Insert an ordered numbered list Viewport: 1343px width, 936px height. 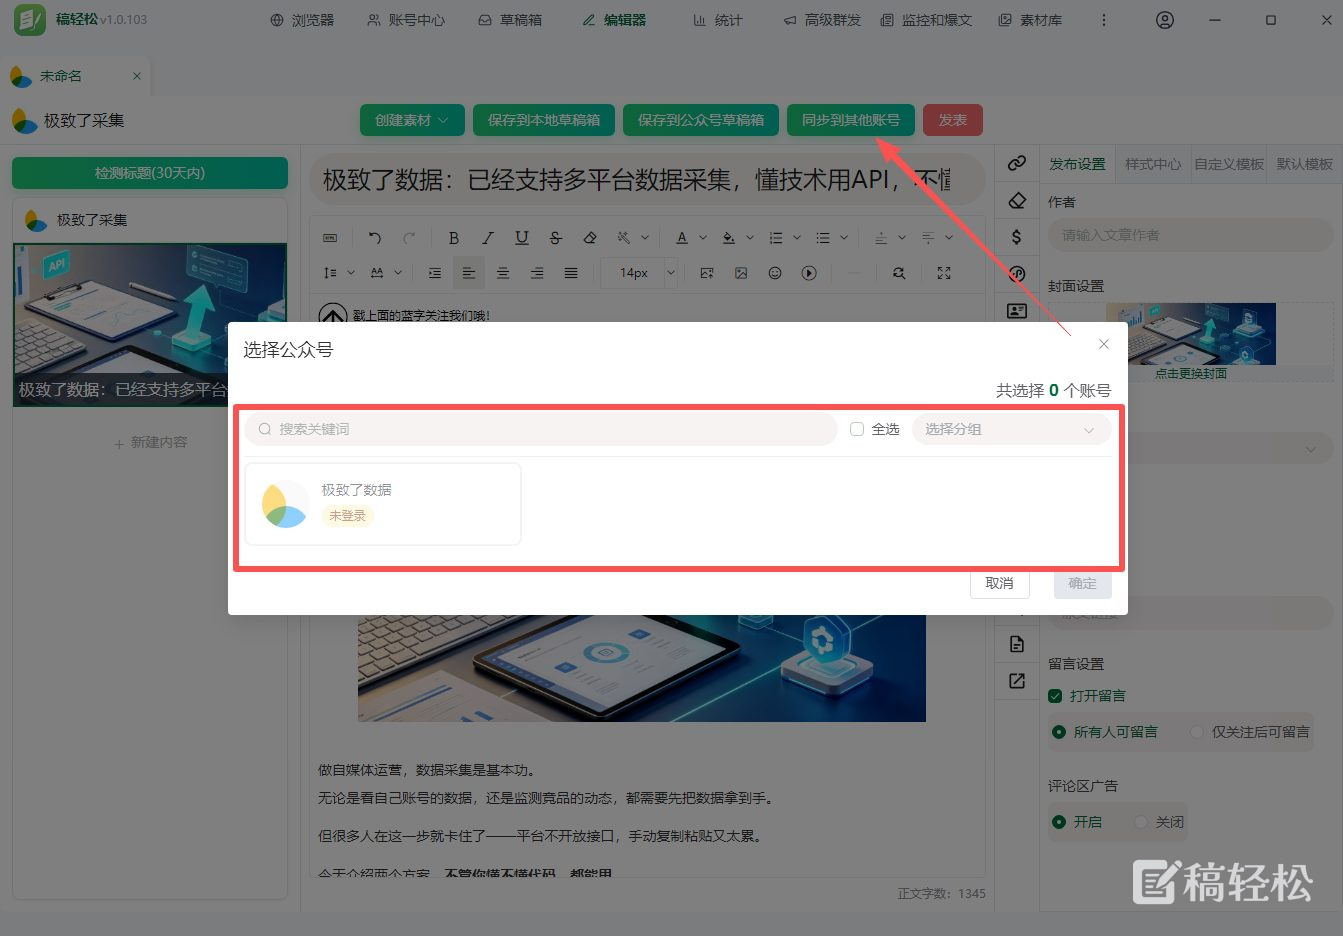point(776,238)
